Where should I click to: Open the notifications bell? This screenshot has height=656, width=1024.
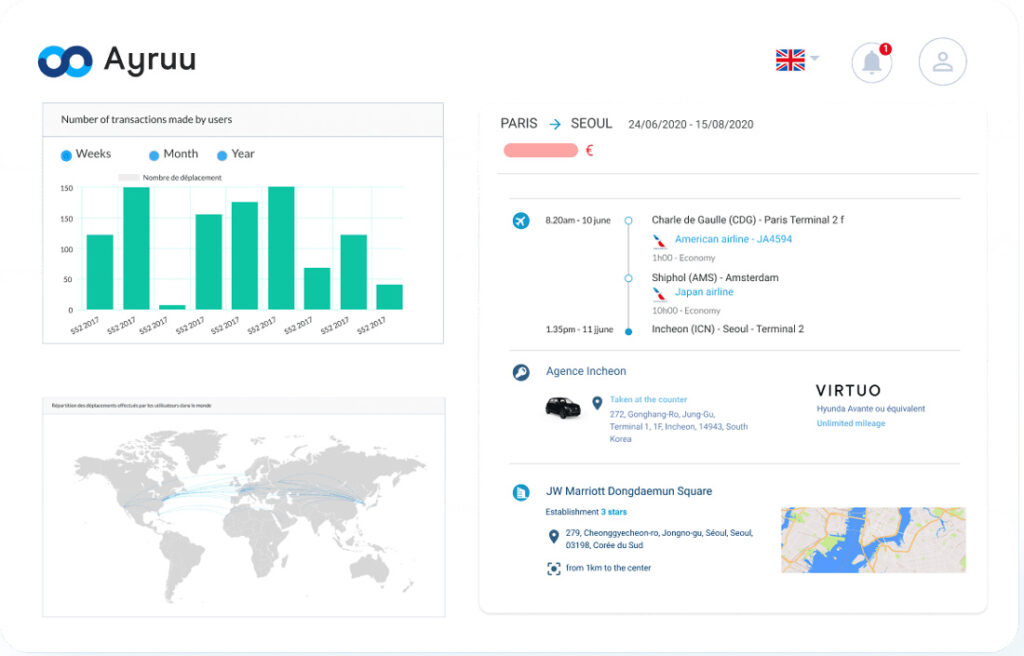pyautogui.click(x=872, y=62)
